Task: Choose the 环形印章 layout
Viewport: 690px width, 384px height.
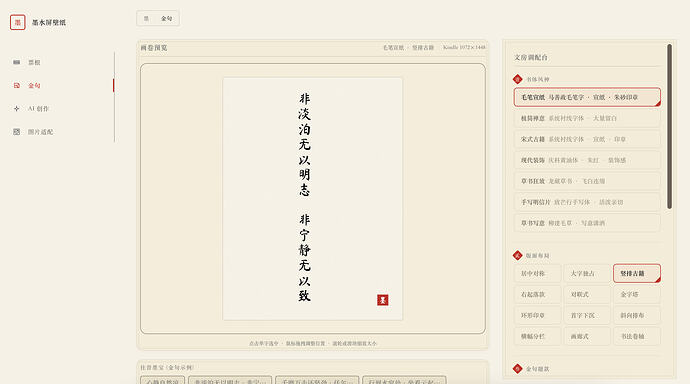Action: [x=537, y=315]
